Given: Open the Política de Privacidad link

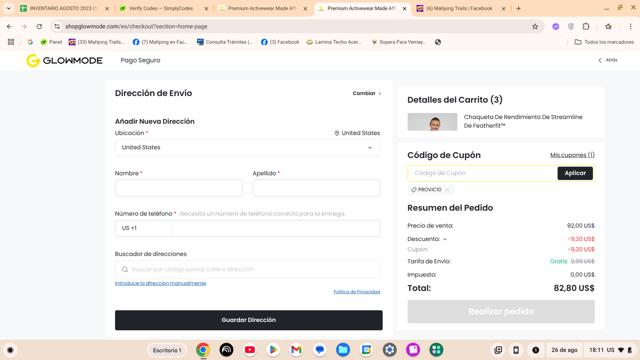Looking at the screenshot, I should 357,292.
